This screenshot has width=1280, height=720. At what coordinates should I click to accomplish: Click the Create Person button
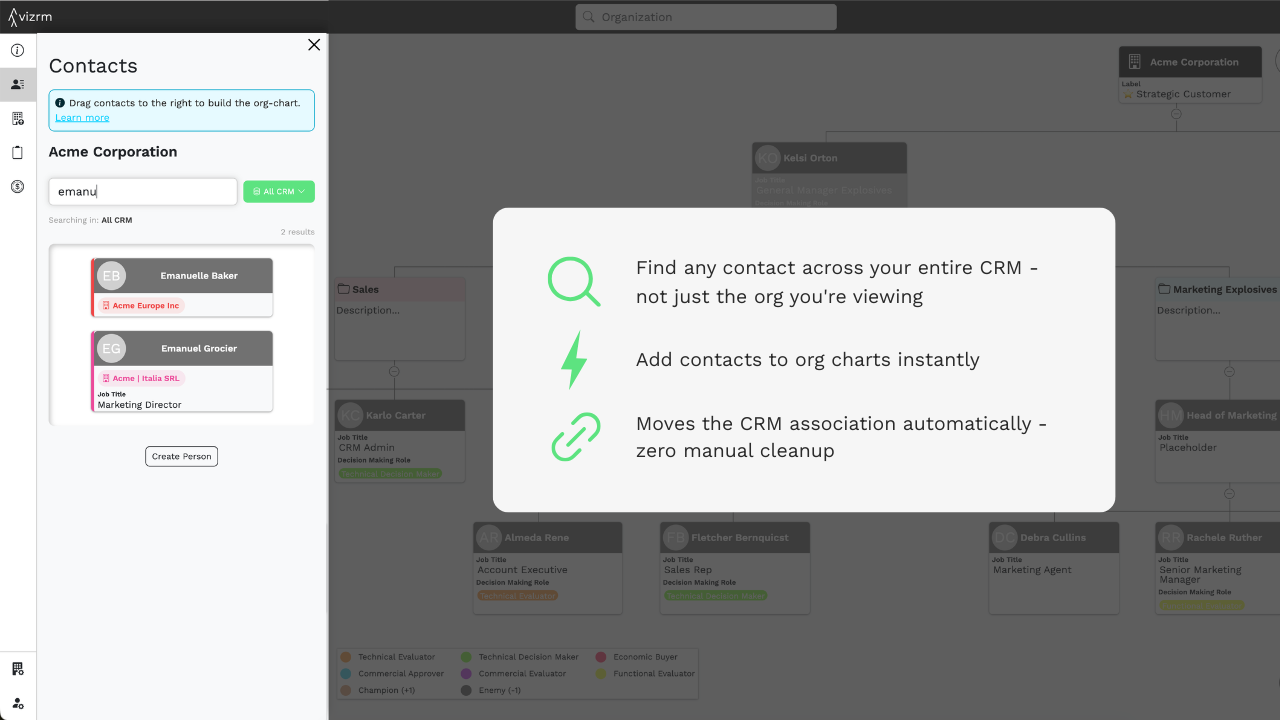tap(181, 456)
